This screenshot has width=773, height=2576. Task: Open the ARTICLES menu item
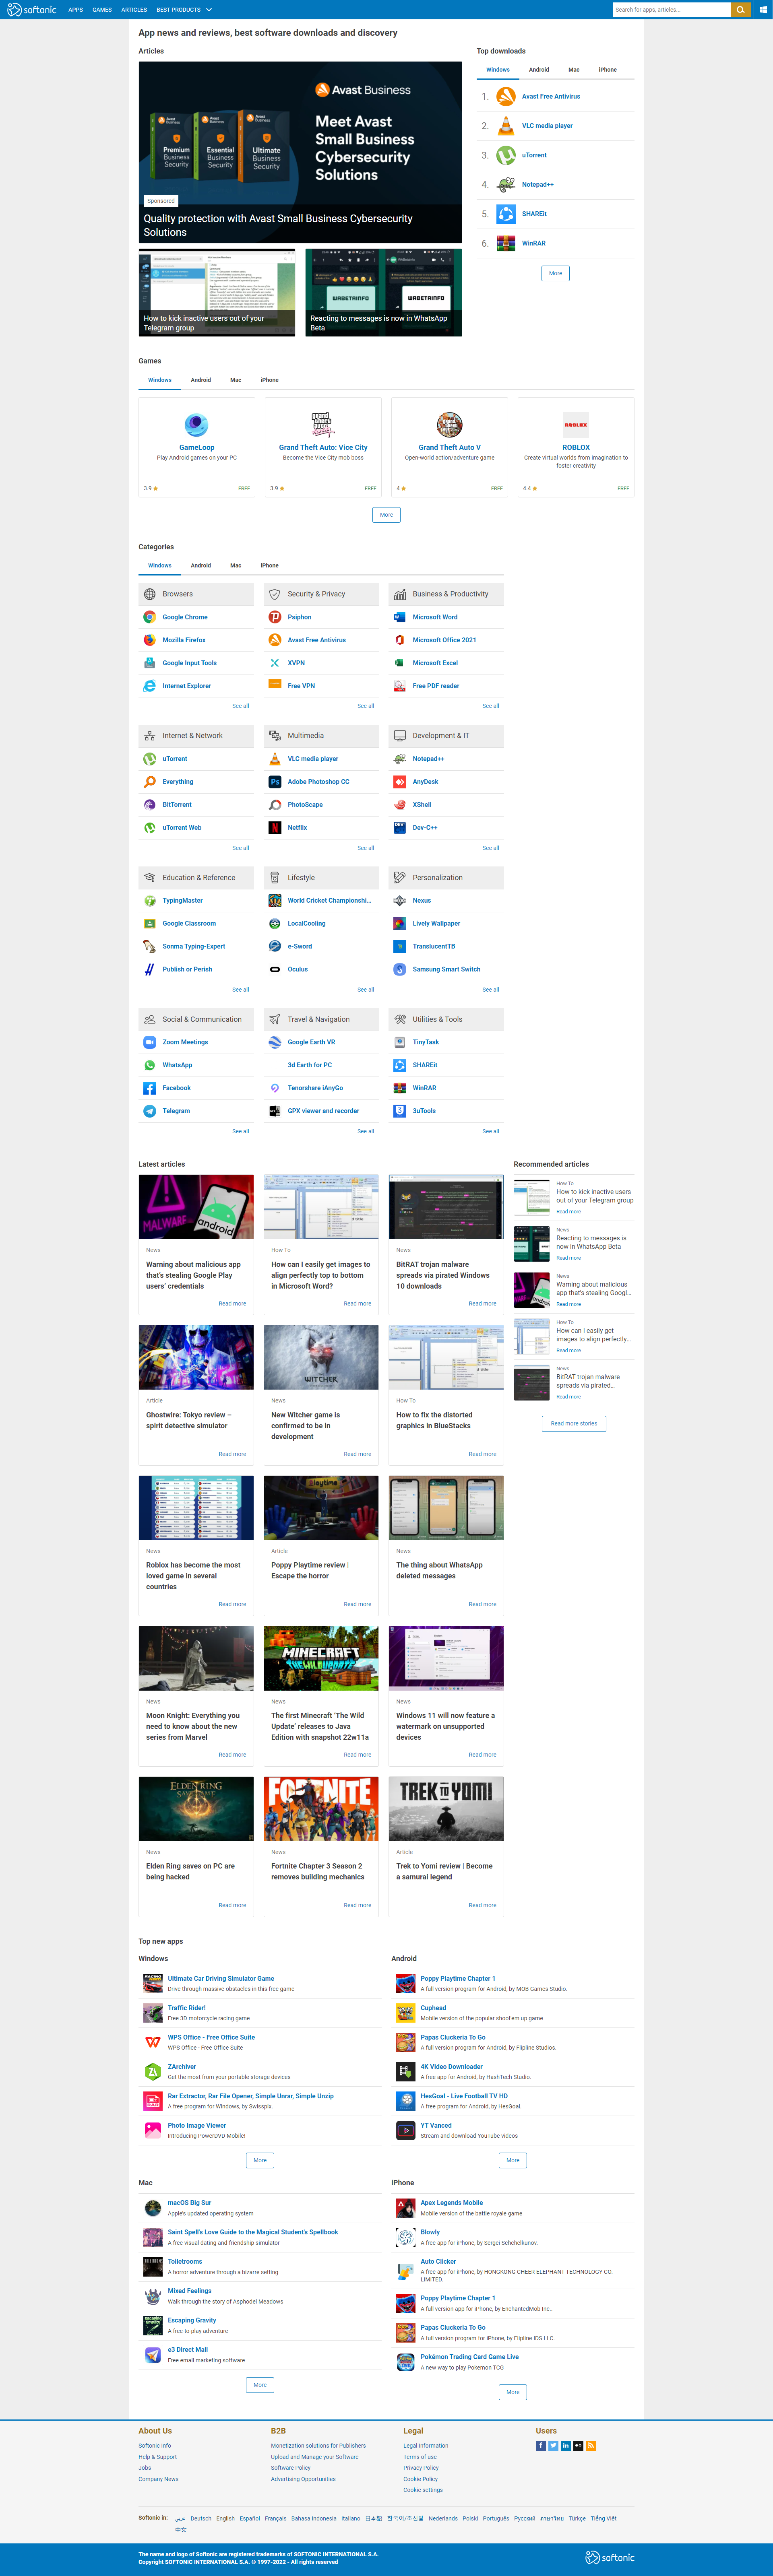click(134, 10)
